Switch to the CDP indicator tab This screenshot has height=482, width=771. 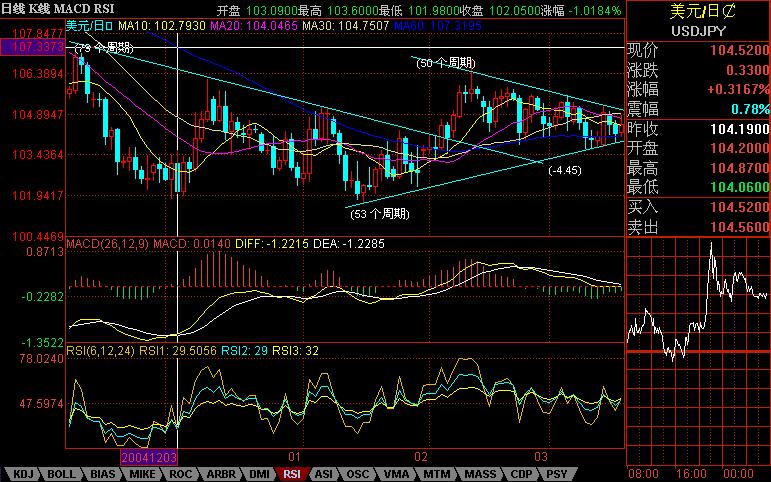(521, 474)
